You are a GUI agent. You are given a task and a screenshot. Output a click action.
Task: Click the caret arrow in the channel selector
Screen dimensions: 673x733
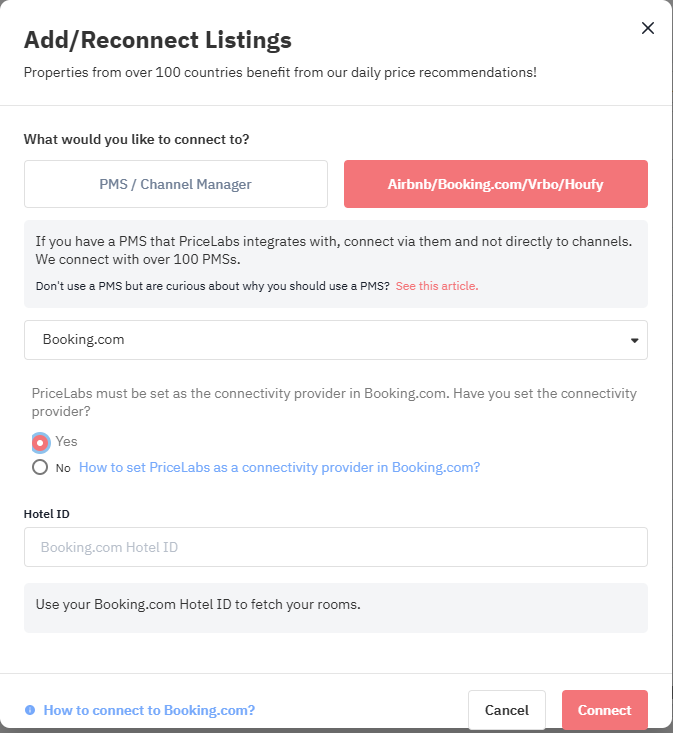(634, 340)
